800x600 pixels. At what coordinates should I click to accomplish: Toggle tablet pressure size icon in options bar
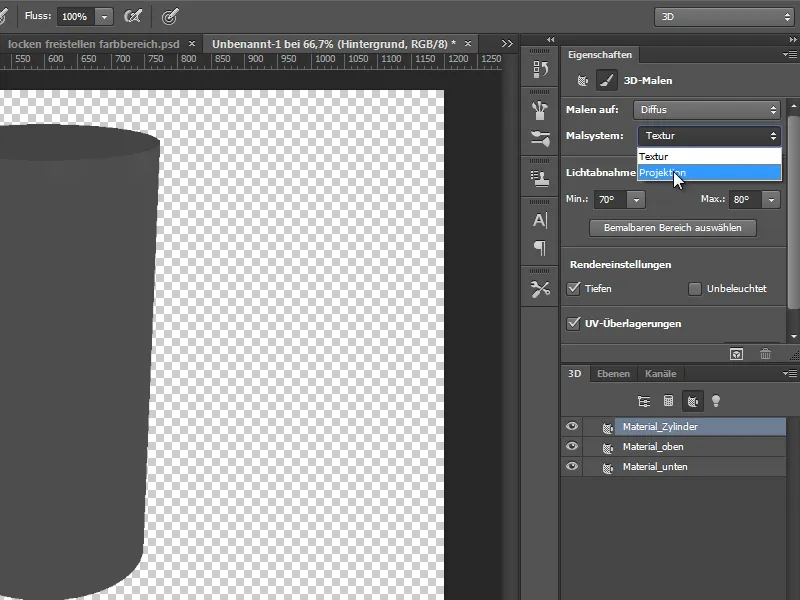(170, 16)
